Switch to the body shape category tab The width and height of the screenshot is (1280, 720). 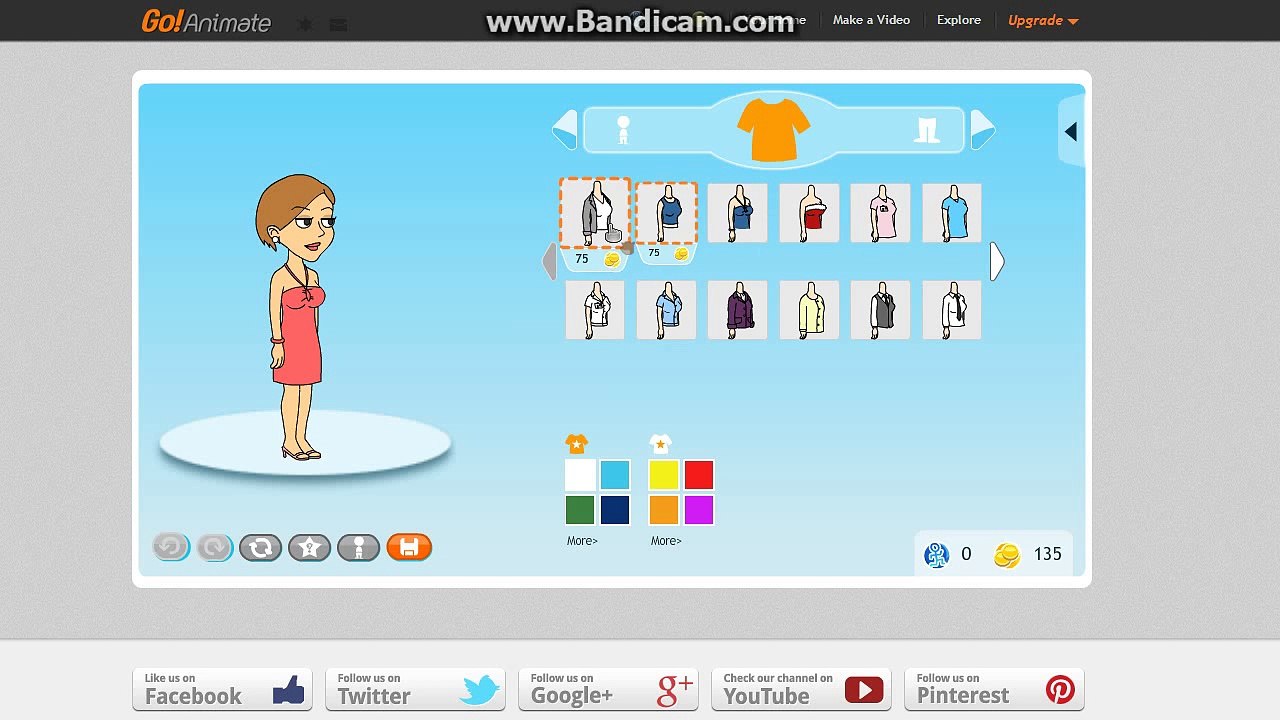[623, 130]
